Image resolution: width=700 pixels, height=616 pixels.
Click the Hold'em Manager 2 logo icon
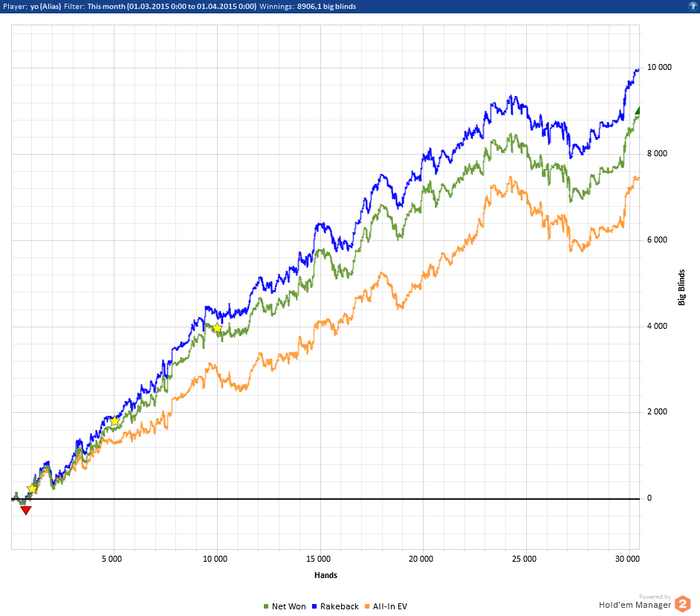[x=683, y=604]
